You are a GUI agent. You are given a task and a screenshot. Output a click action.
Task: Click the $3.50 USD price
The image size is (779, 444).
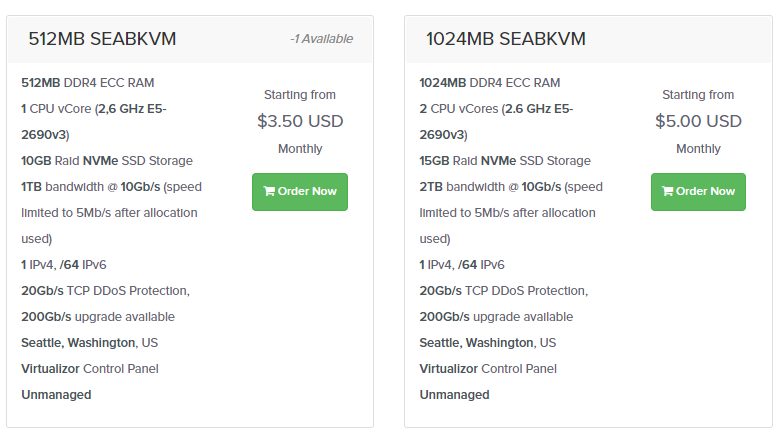click(x=300, y=121)
